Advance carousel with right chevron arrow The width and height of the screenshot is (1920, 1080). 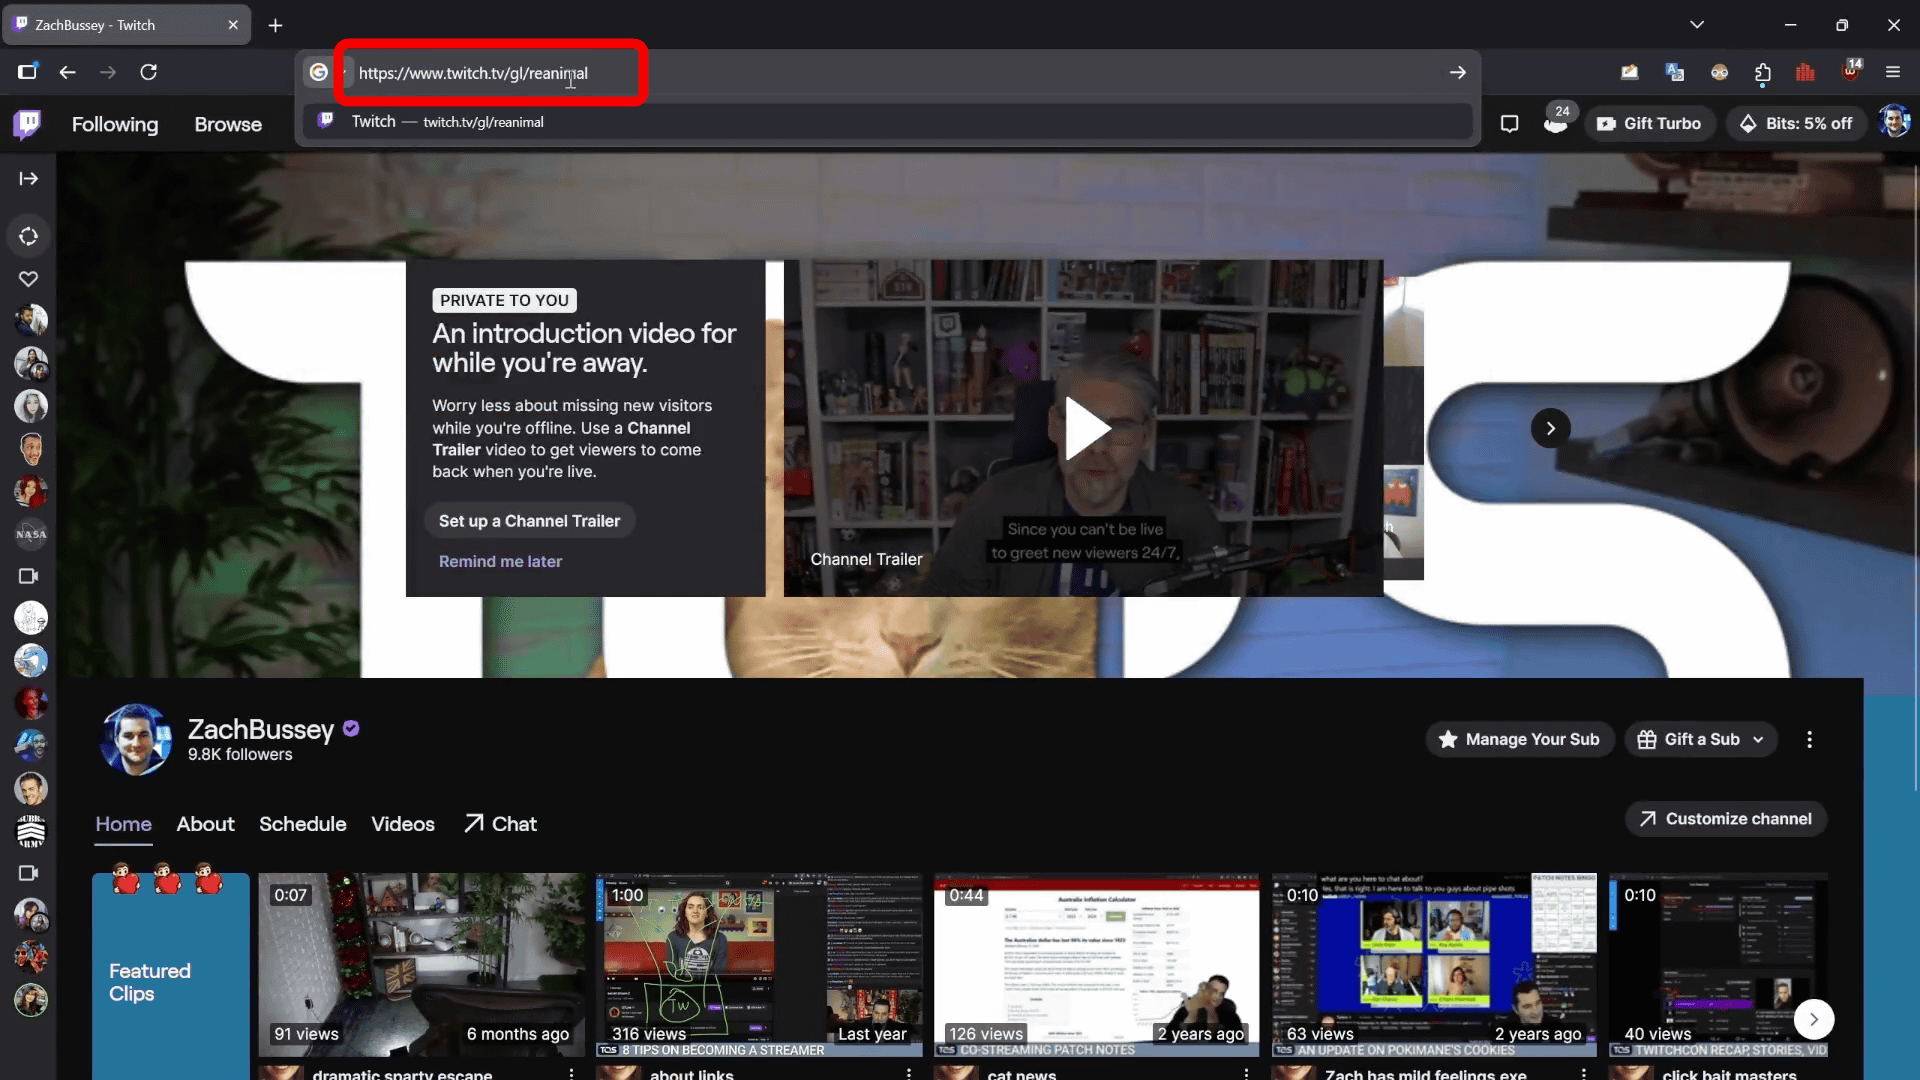[1550, 429]
